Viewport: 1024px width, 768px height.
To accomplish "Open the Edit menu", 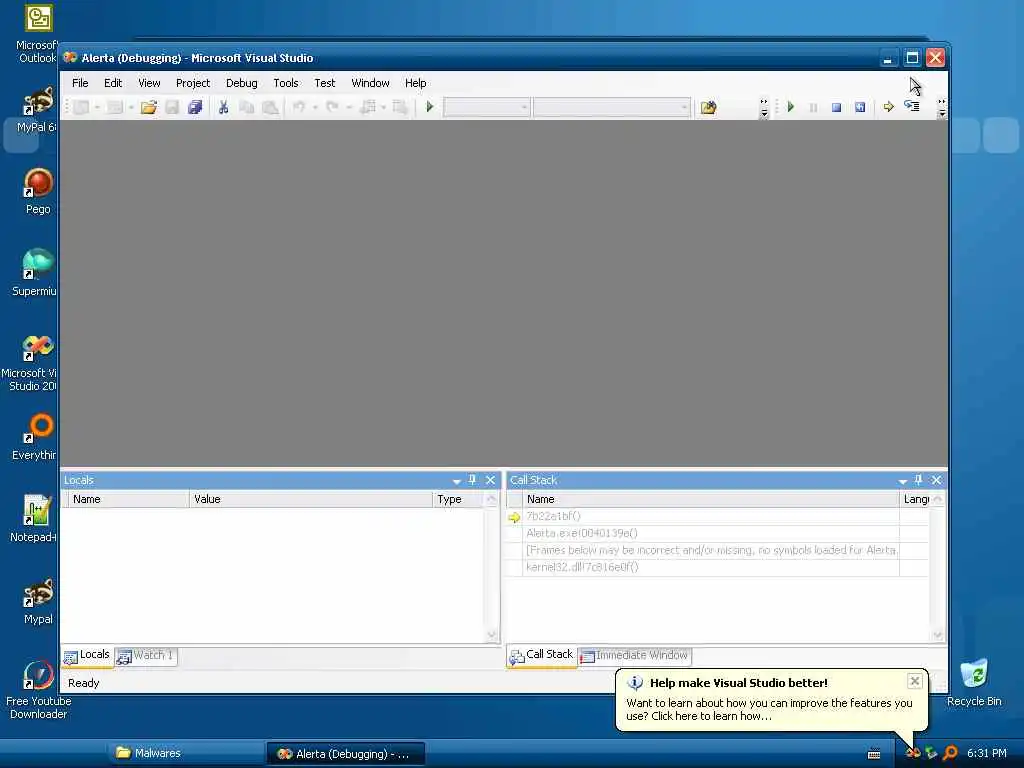I will 113,83.
